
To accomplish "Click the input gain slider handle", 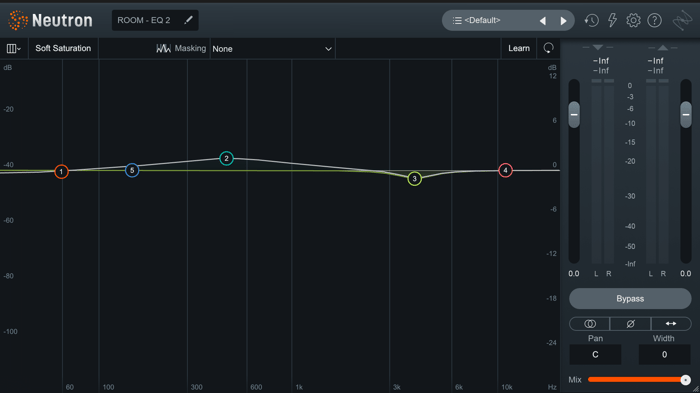I will pyautogui.click(x=574, y=115).
